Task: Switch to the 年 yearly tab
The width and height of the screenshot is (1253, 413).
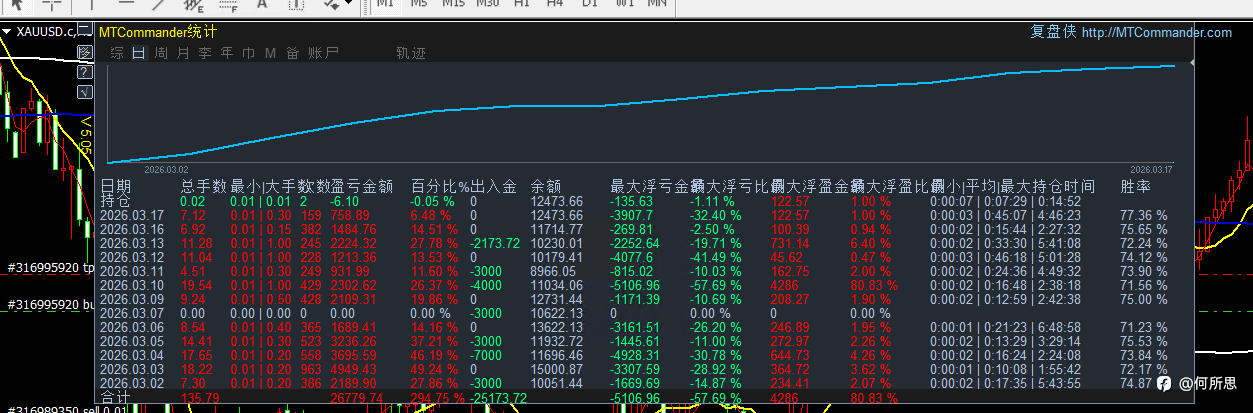Action: 227,53
